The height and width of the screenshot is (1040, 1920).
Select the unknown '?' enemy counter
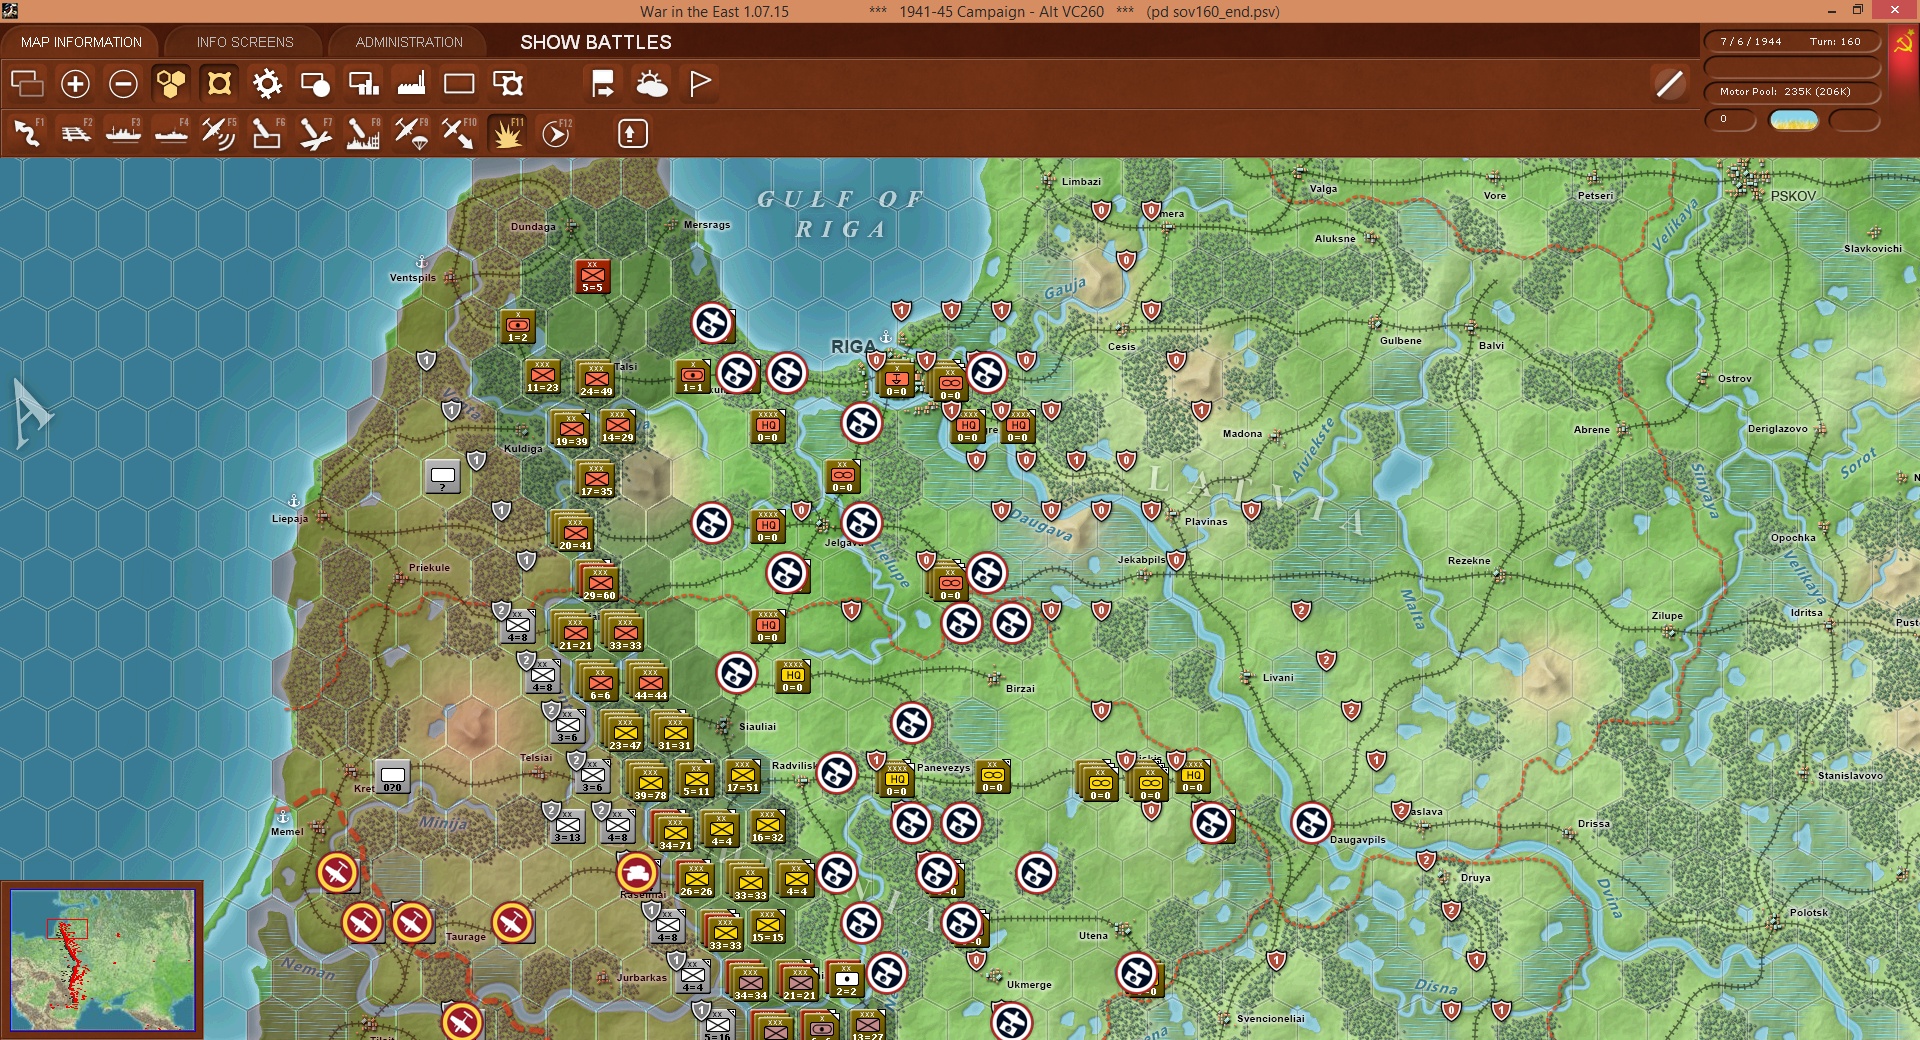pos(442,477)
